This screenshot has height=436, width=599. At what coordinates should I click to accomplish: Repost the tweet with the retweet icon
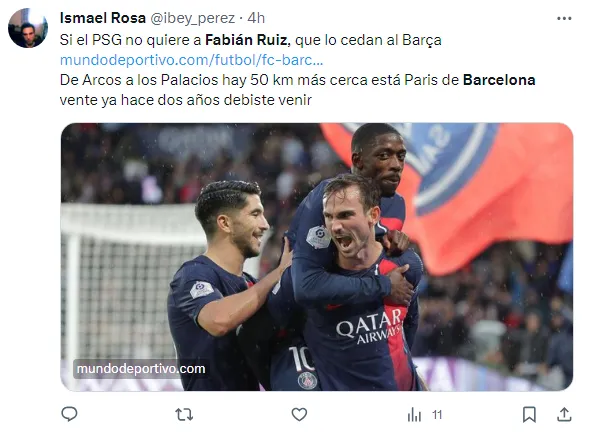[184, 415]
